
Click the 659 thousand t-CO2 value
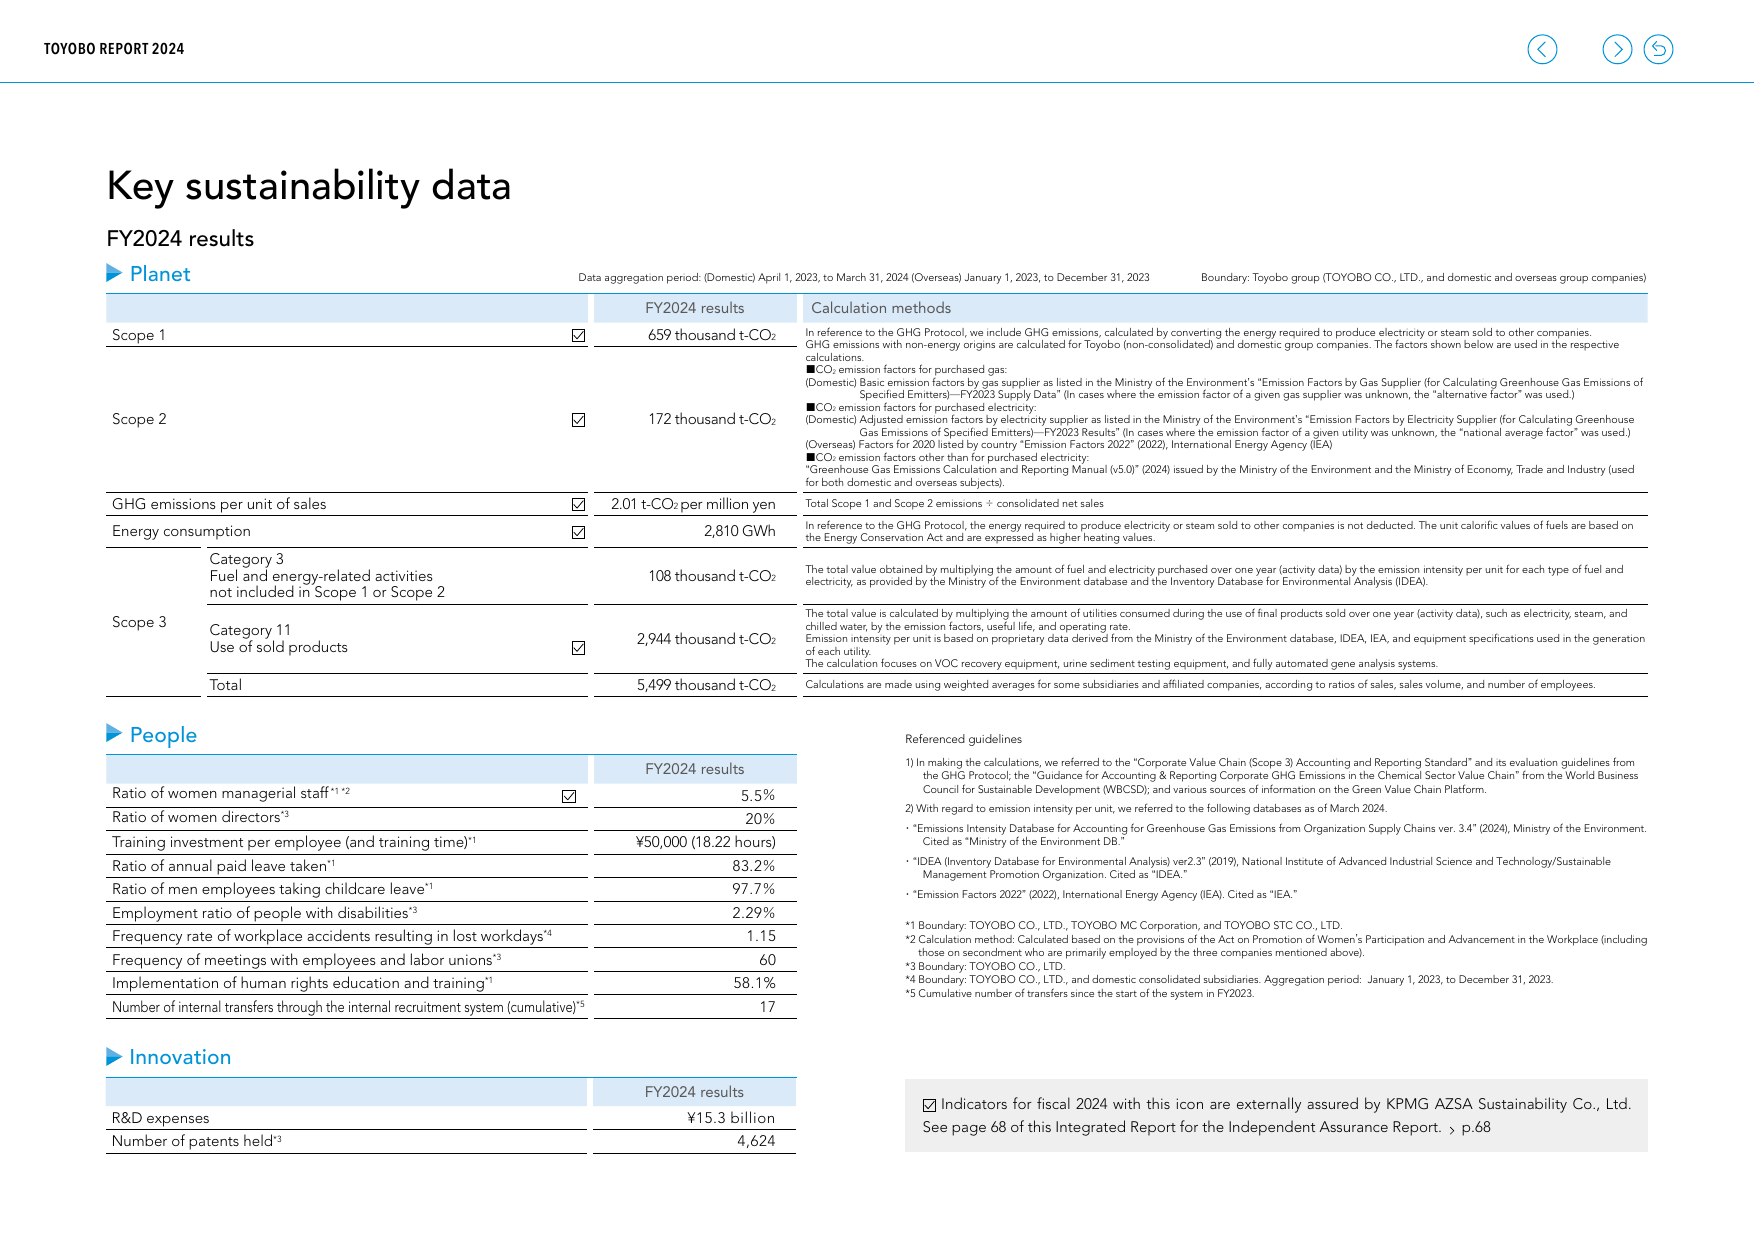(x=712, y=335)
